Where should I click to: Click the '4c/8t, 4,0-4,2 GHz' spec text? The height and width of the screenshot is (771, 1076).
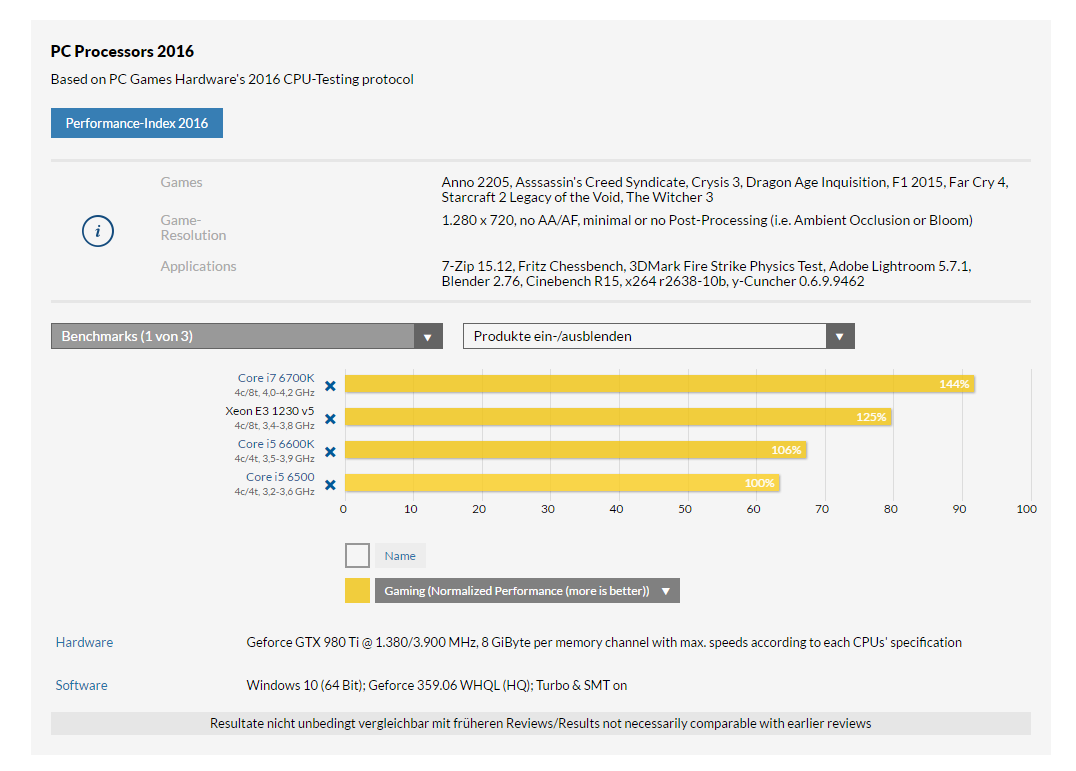[274, 393]
